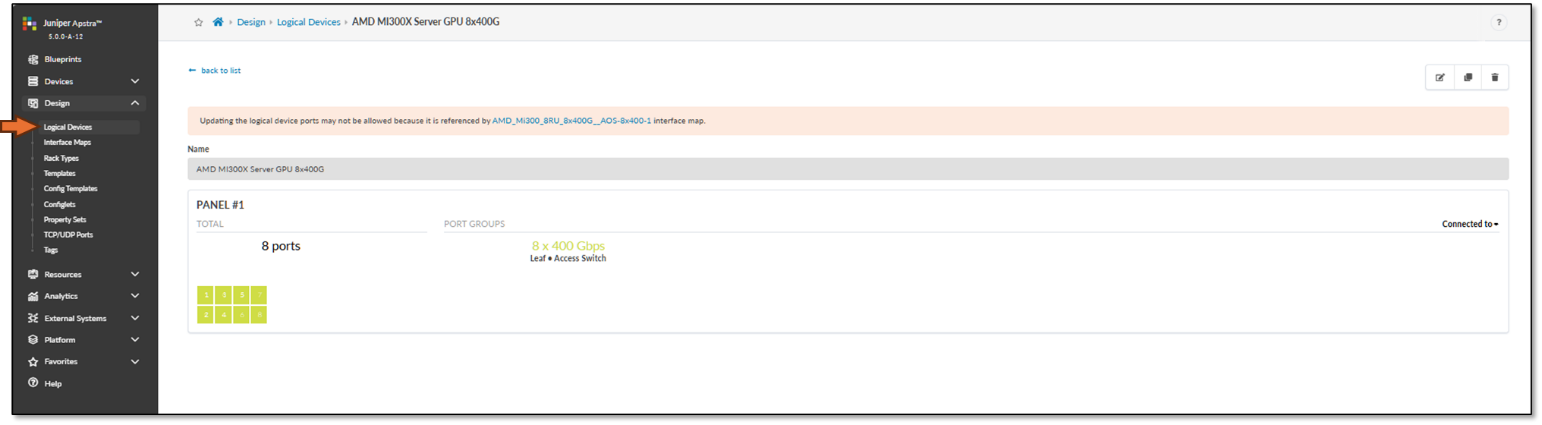Select port 4 square in panel
Screen dimensions: 1542x425
pos(223,314)
